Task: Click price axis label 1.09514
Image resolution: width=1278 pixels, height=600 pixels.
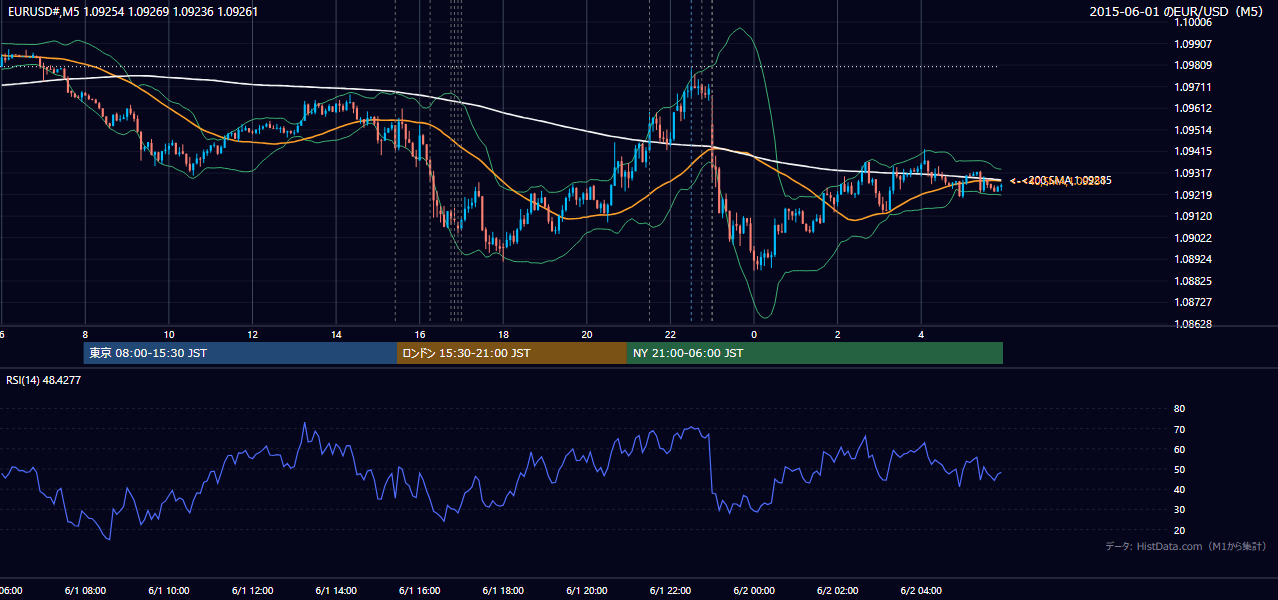Action: (x=1192, y=130)
